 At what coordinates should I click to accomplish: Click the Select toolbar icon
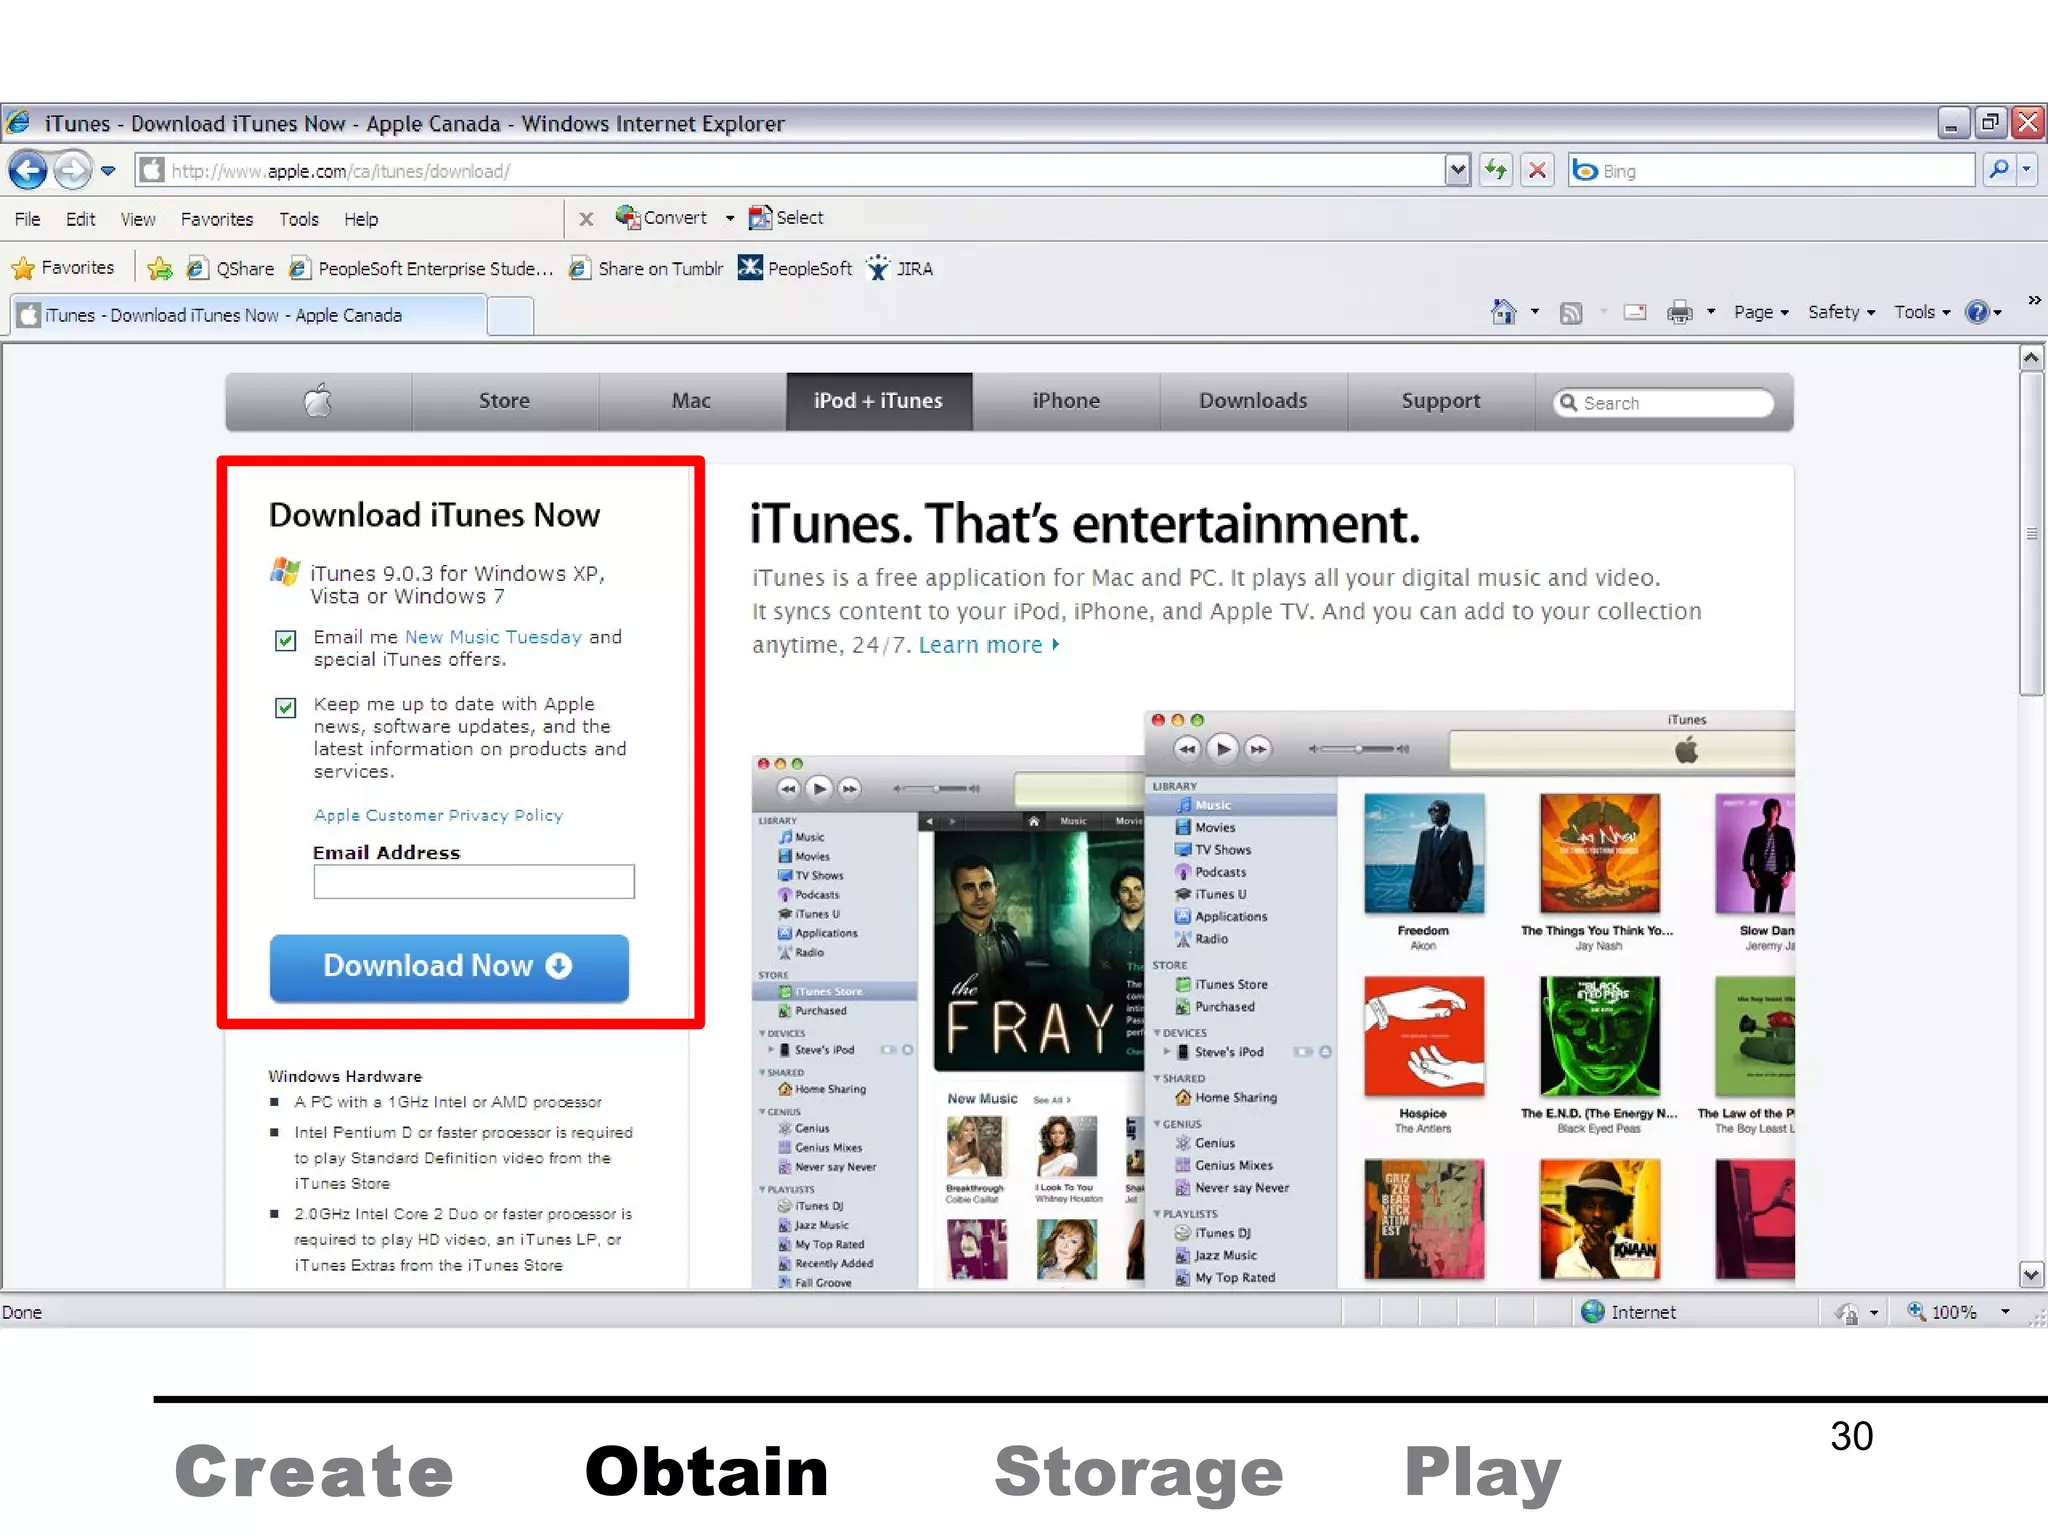point(760,217)
